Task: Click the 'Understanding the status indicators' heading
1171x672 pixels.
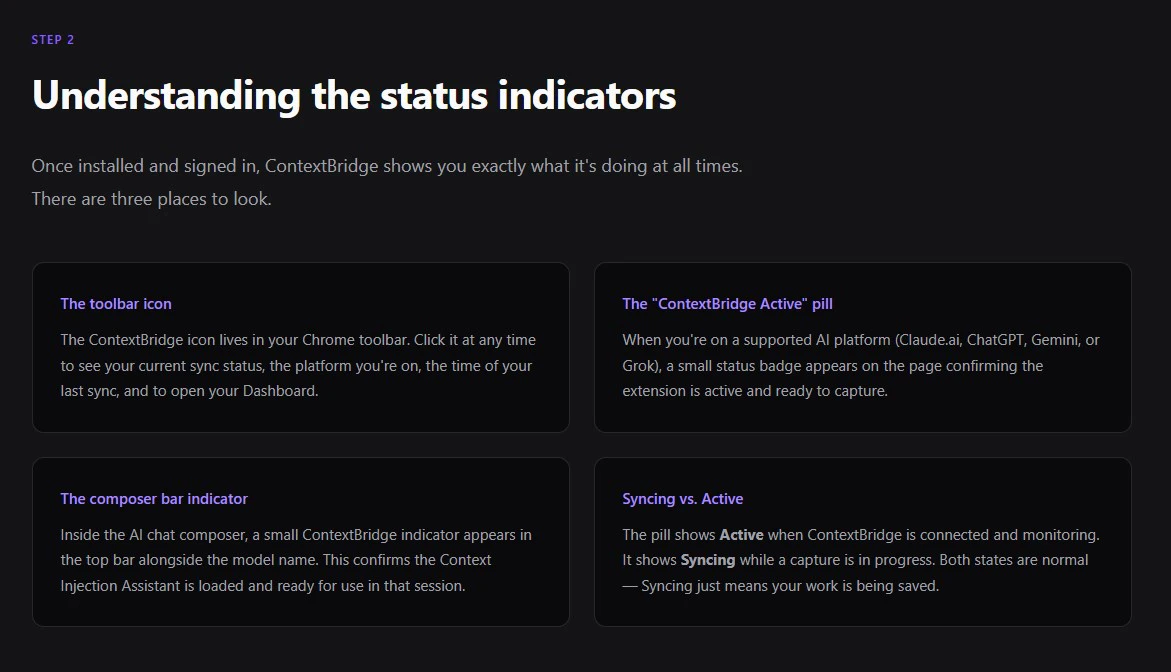Action: pyautogui.click(x=354, y=96)
